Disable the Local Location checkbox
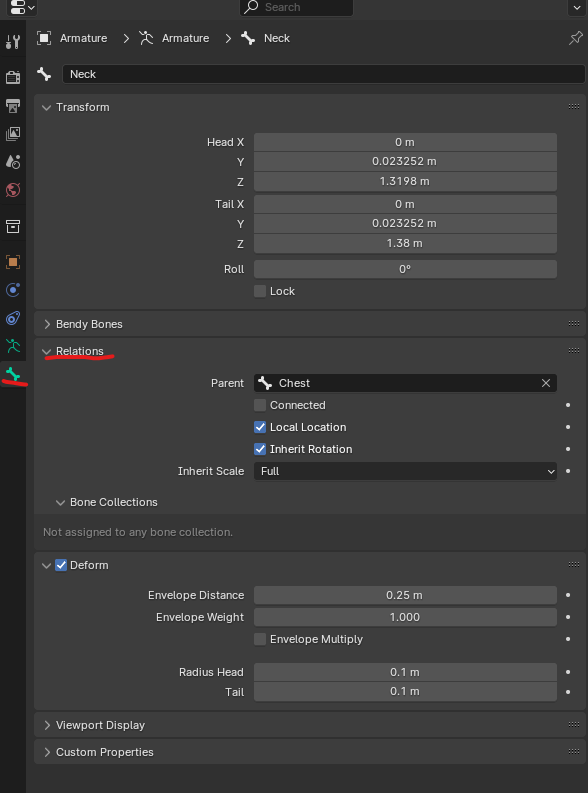588x793 pixels. (260, 427)
